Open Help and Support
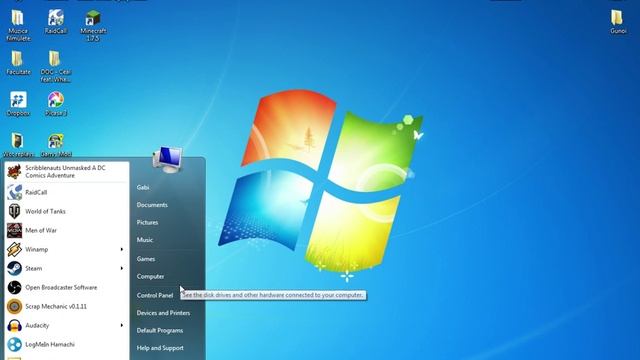Screen dimensions: 640x360 (x=160, y=348)
